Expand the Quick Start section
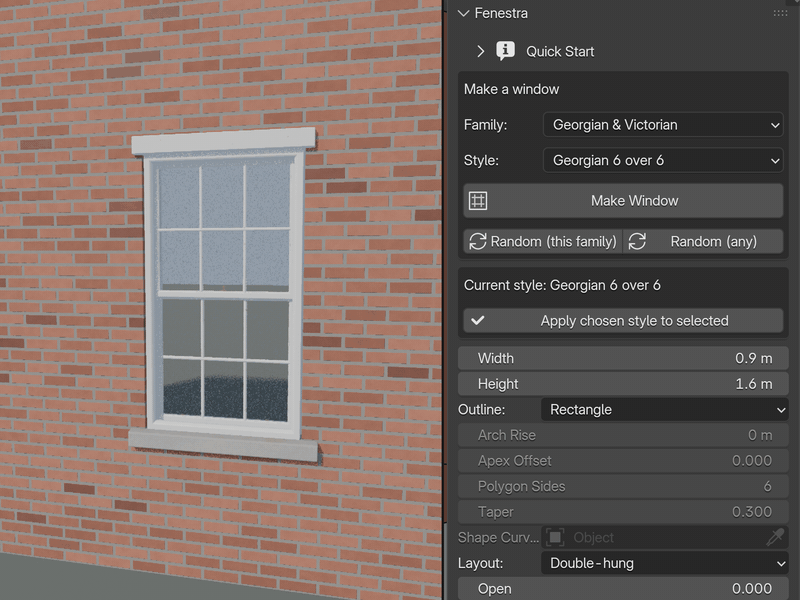Viewport: 800px width, 600px height. click(480, 51)
